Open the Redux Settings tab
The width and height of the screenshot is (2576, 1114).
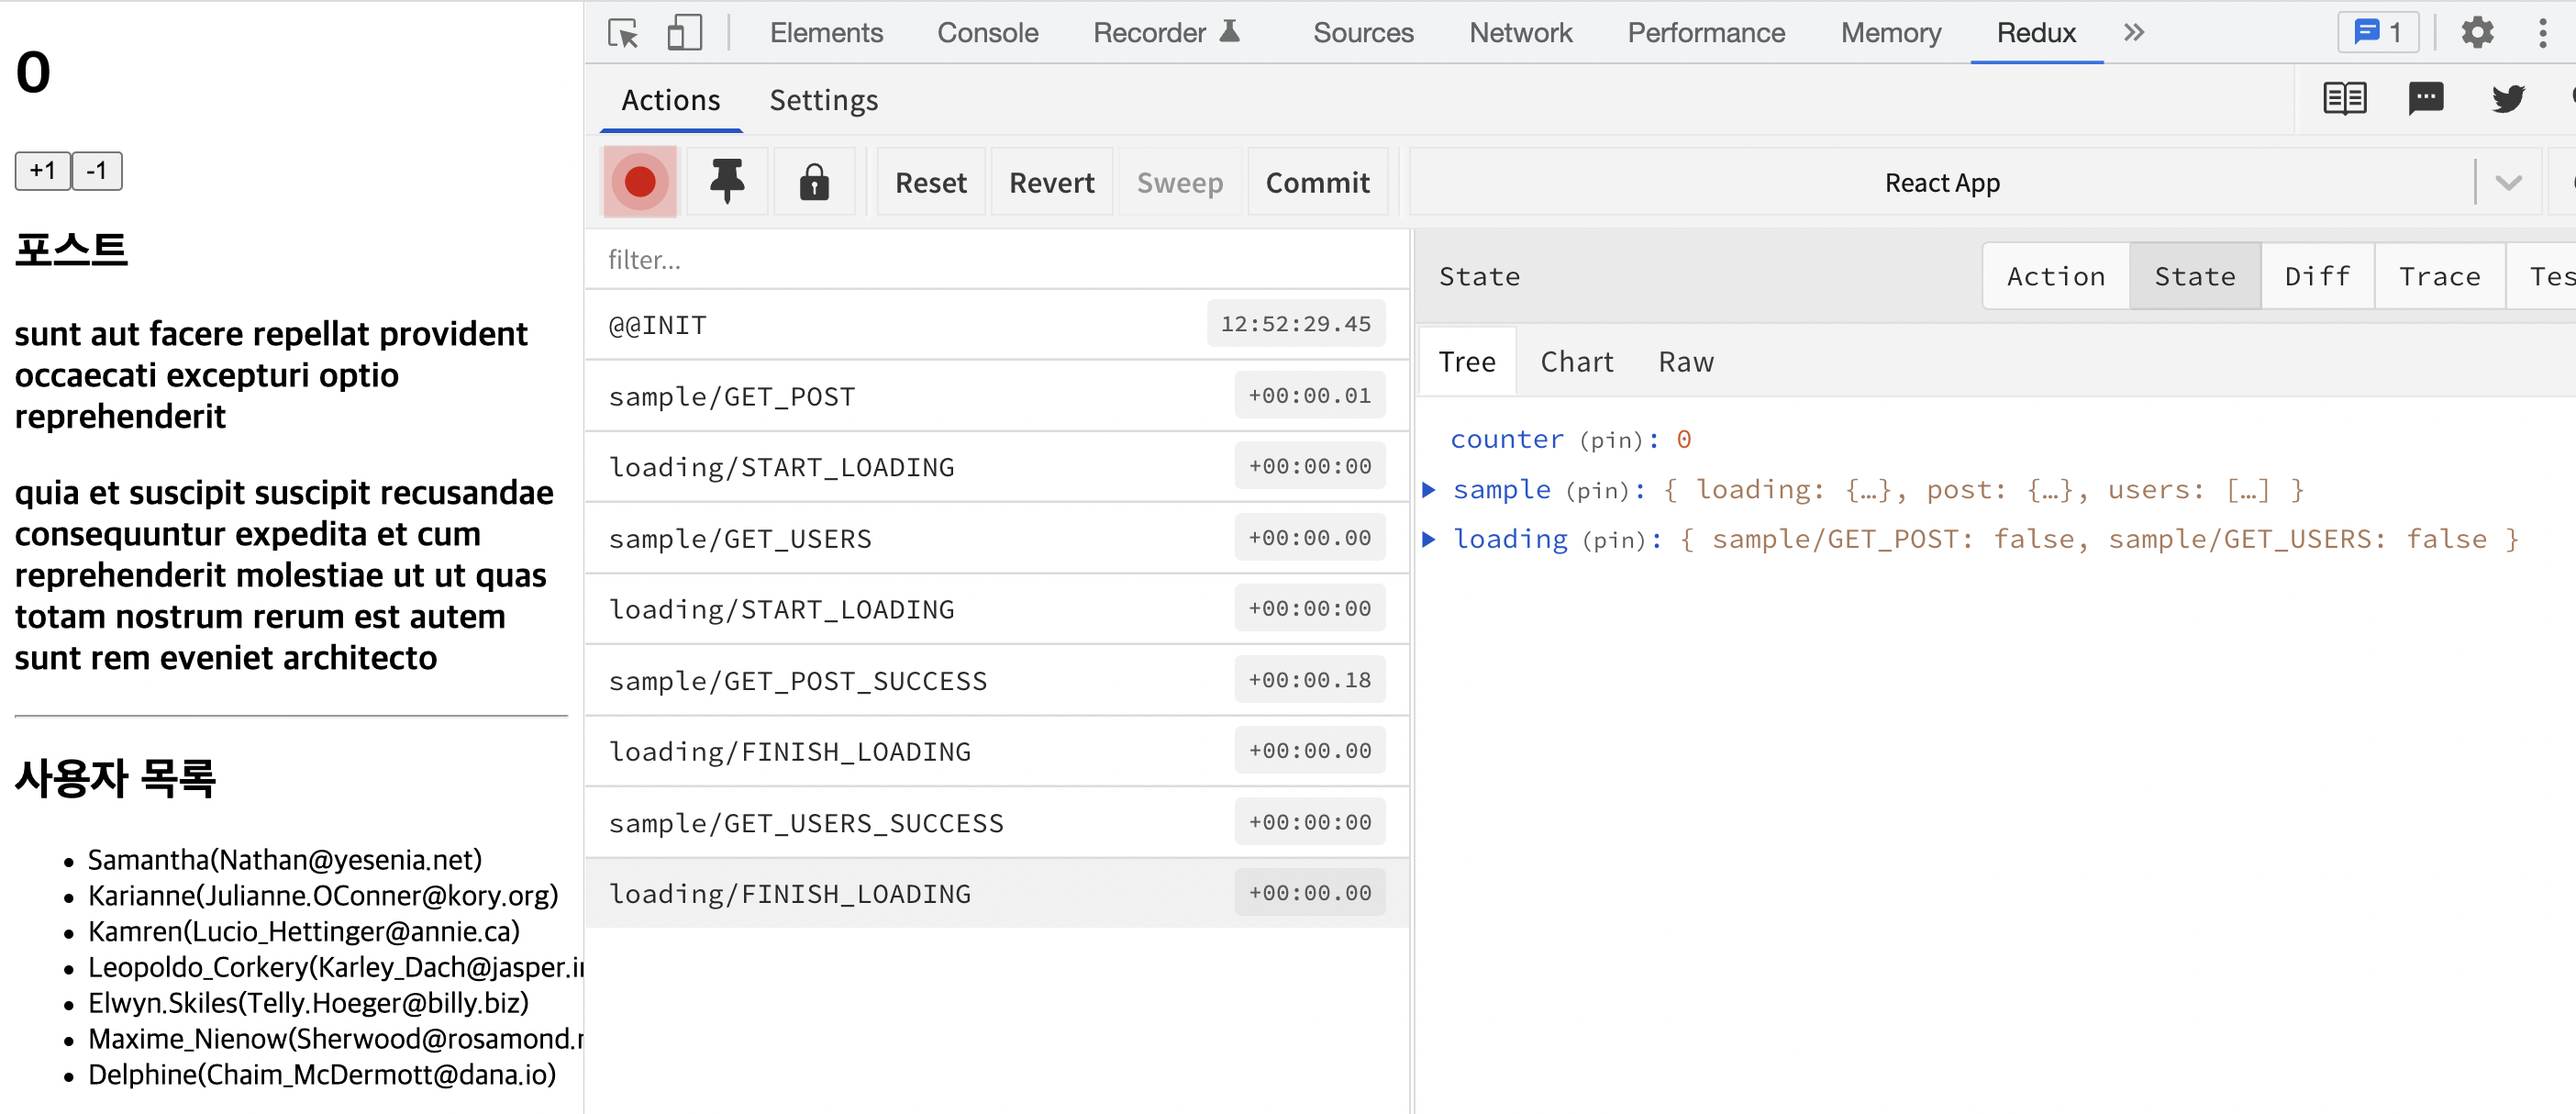[823, 100]
